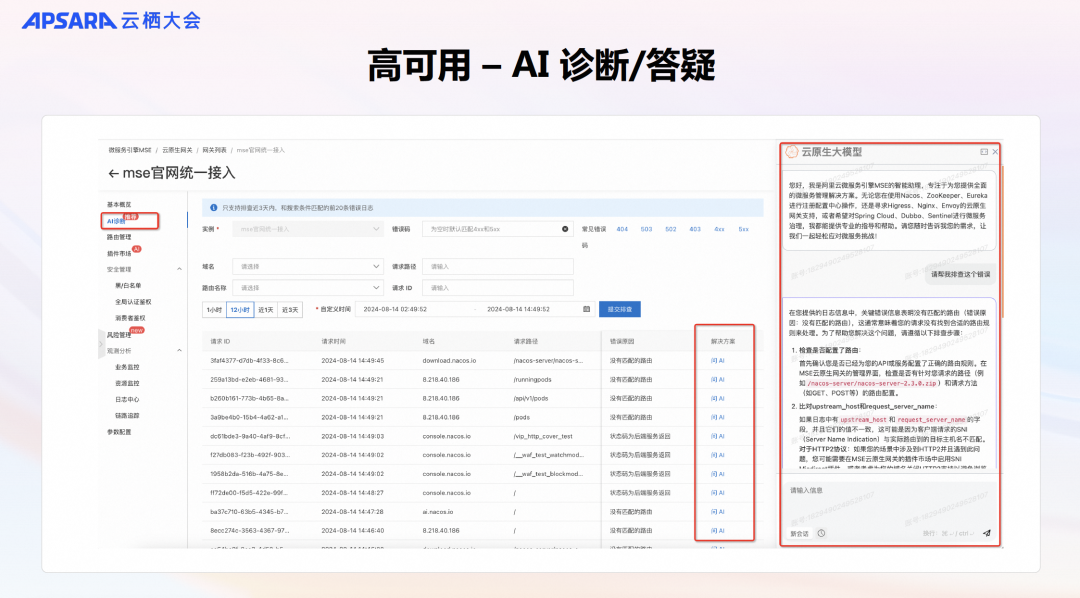The width and height of the screenshot is (1080, 598).
Task: Click 问AI for the /vip_http_cover_test row
Action: tap(718, 436)
